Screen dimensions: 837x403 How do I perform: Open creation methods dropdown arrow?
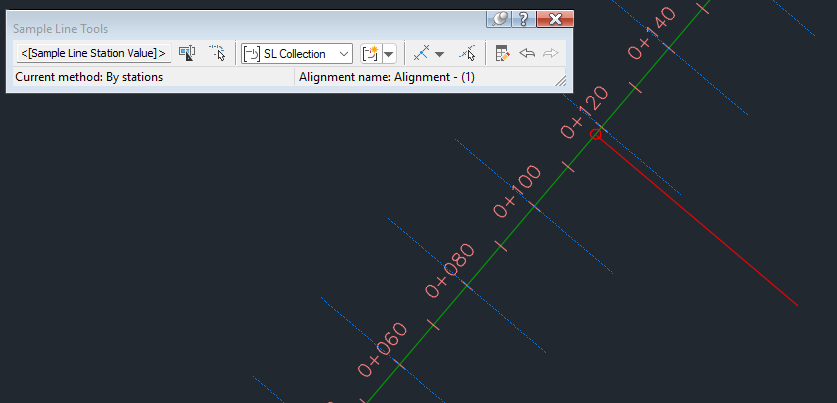440,54
